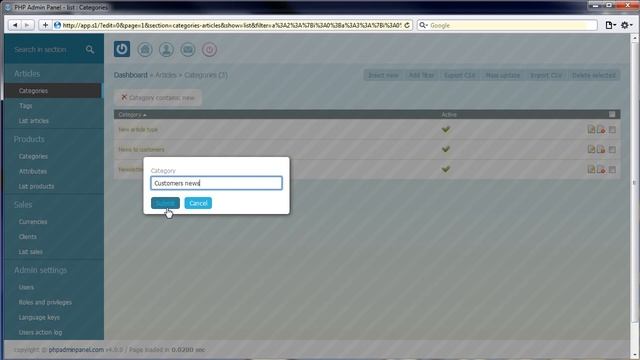Delete the Newsletter row

click(x=601, y=169)
